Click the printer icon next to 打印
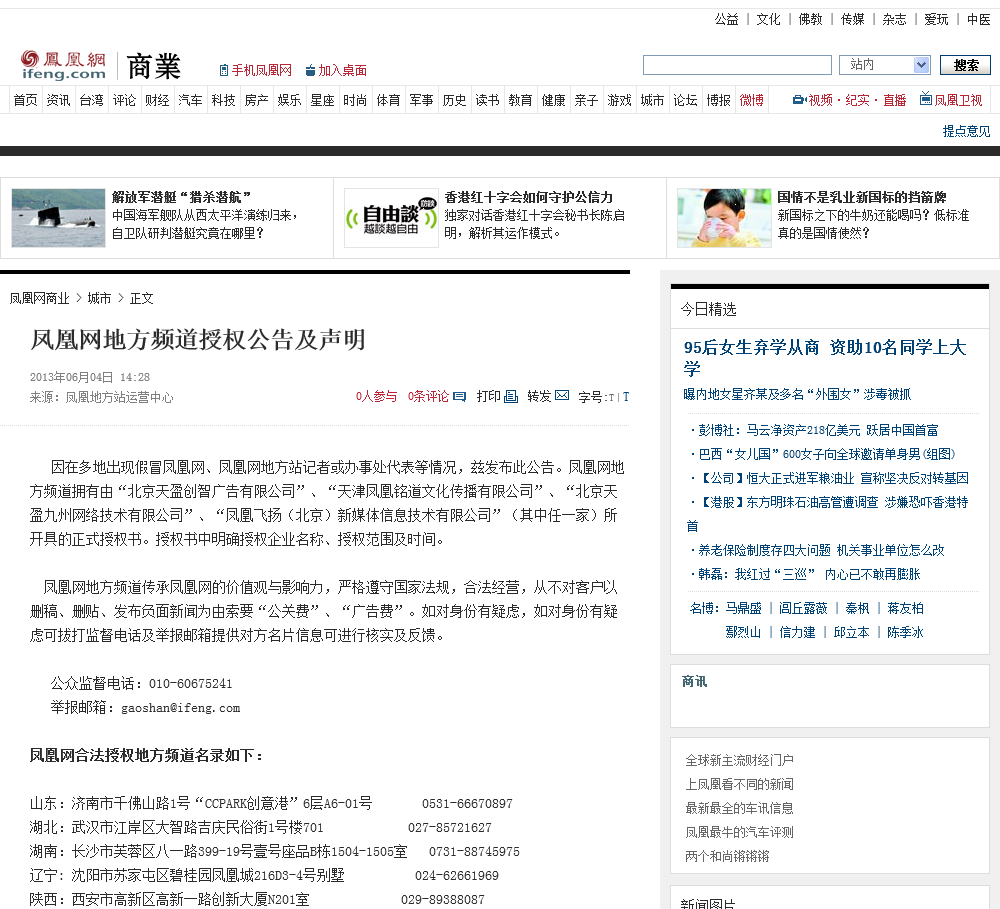1000x909 pixels. click(511, 397)
